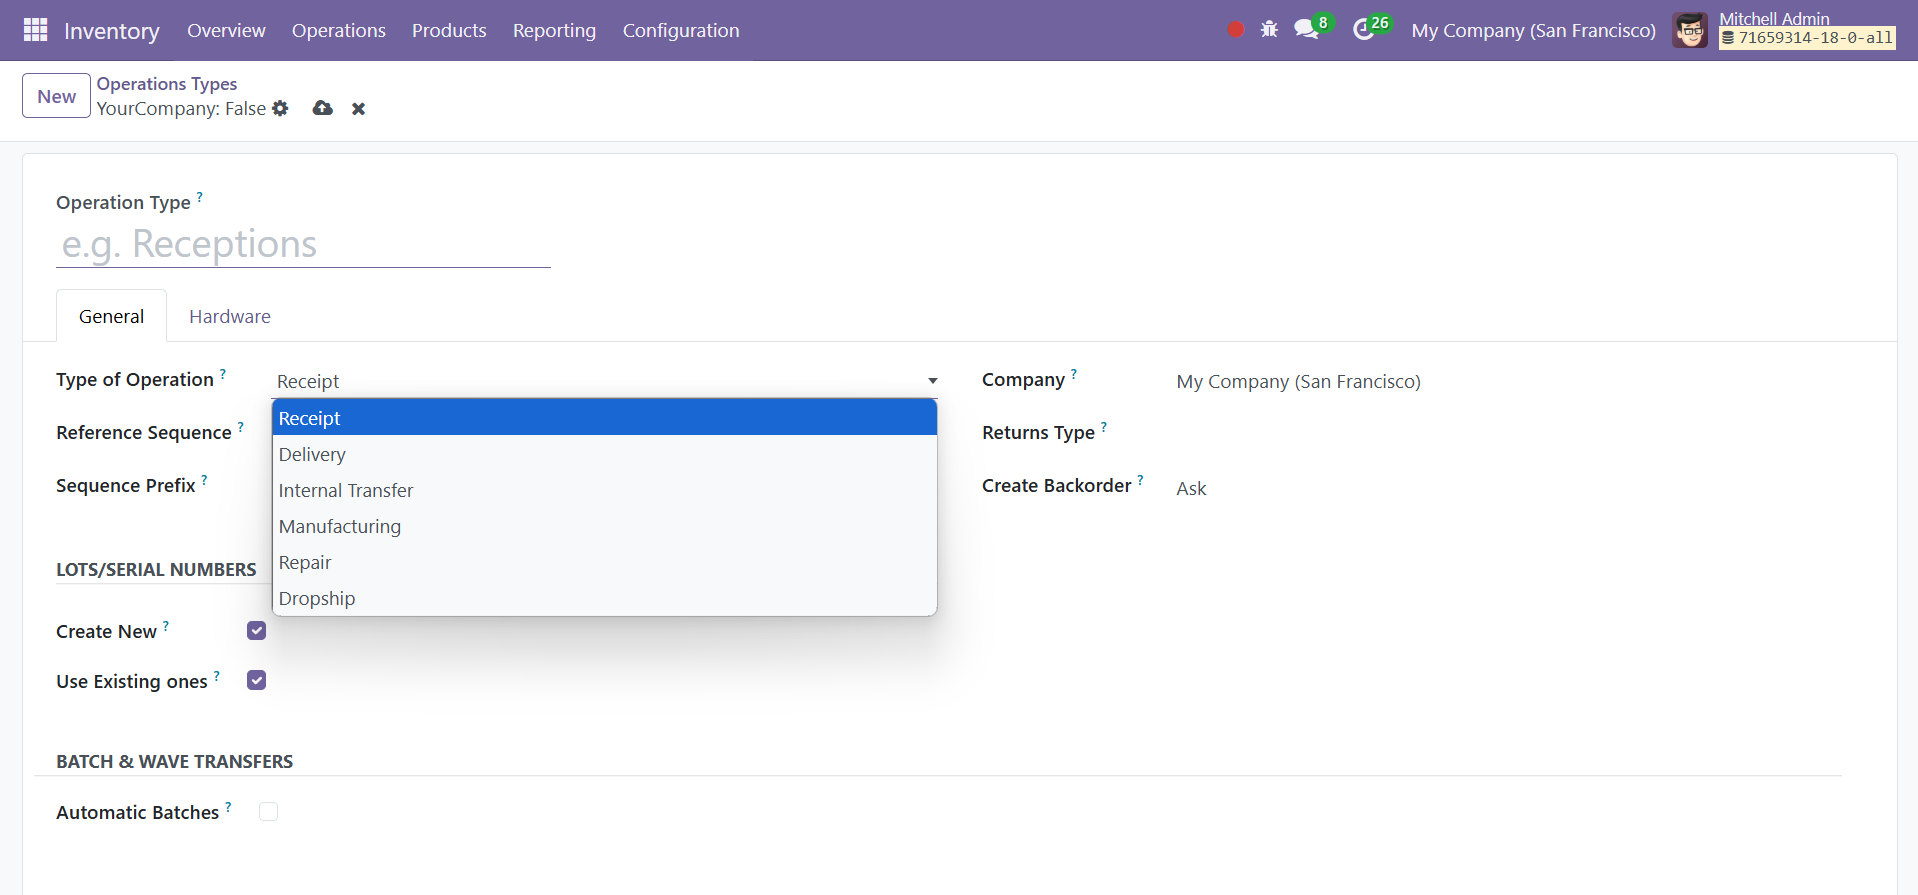Enable the Automatic Batches checkbox
Screen dimensions: 1918x895
click(x=268, y=812)
